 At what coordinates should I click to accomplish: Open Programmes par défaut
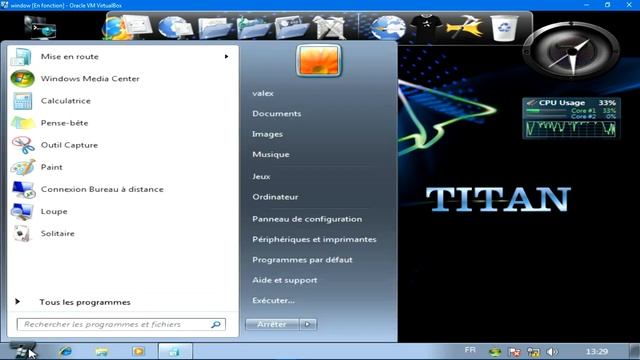click(302, 260)
